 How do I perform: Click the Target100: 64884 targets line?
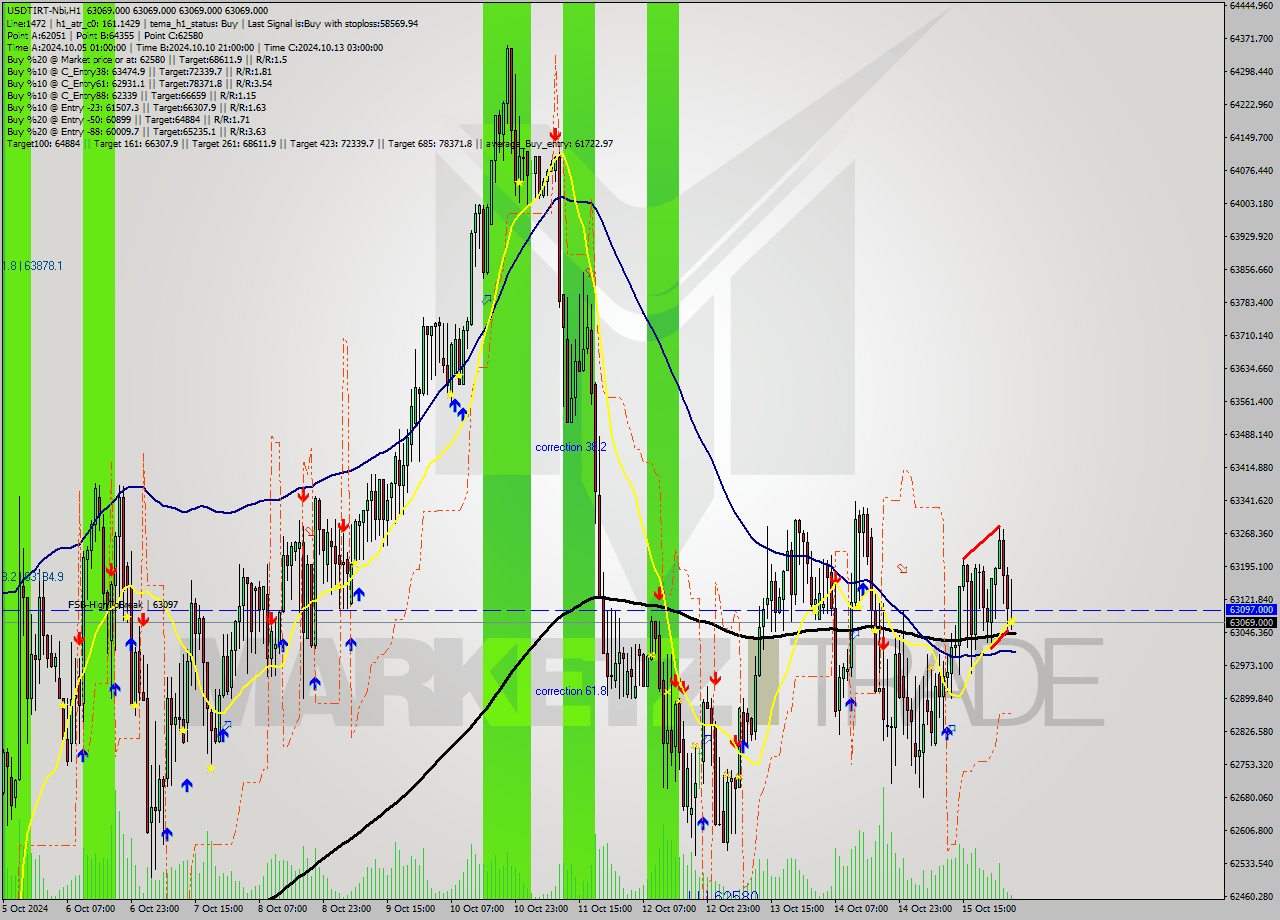(310, 144)
